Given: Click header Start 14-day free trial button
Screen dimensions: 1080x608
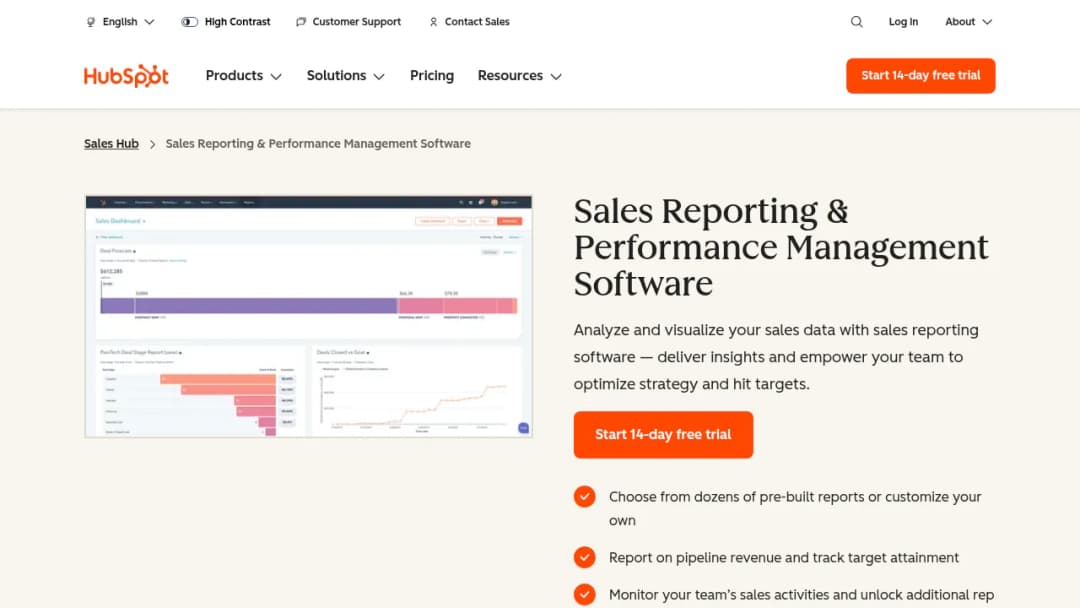Looking at the screenshot, I should click(x=920, y=76).
